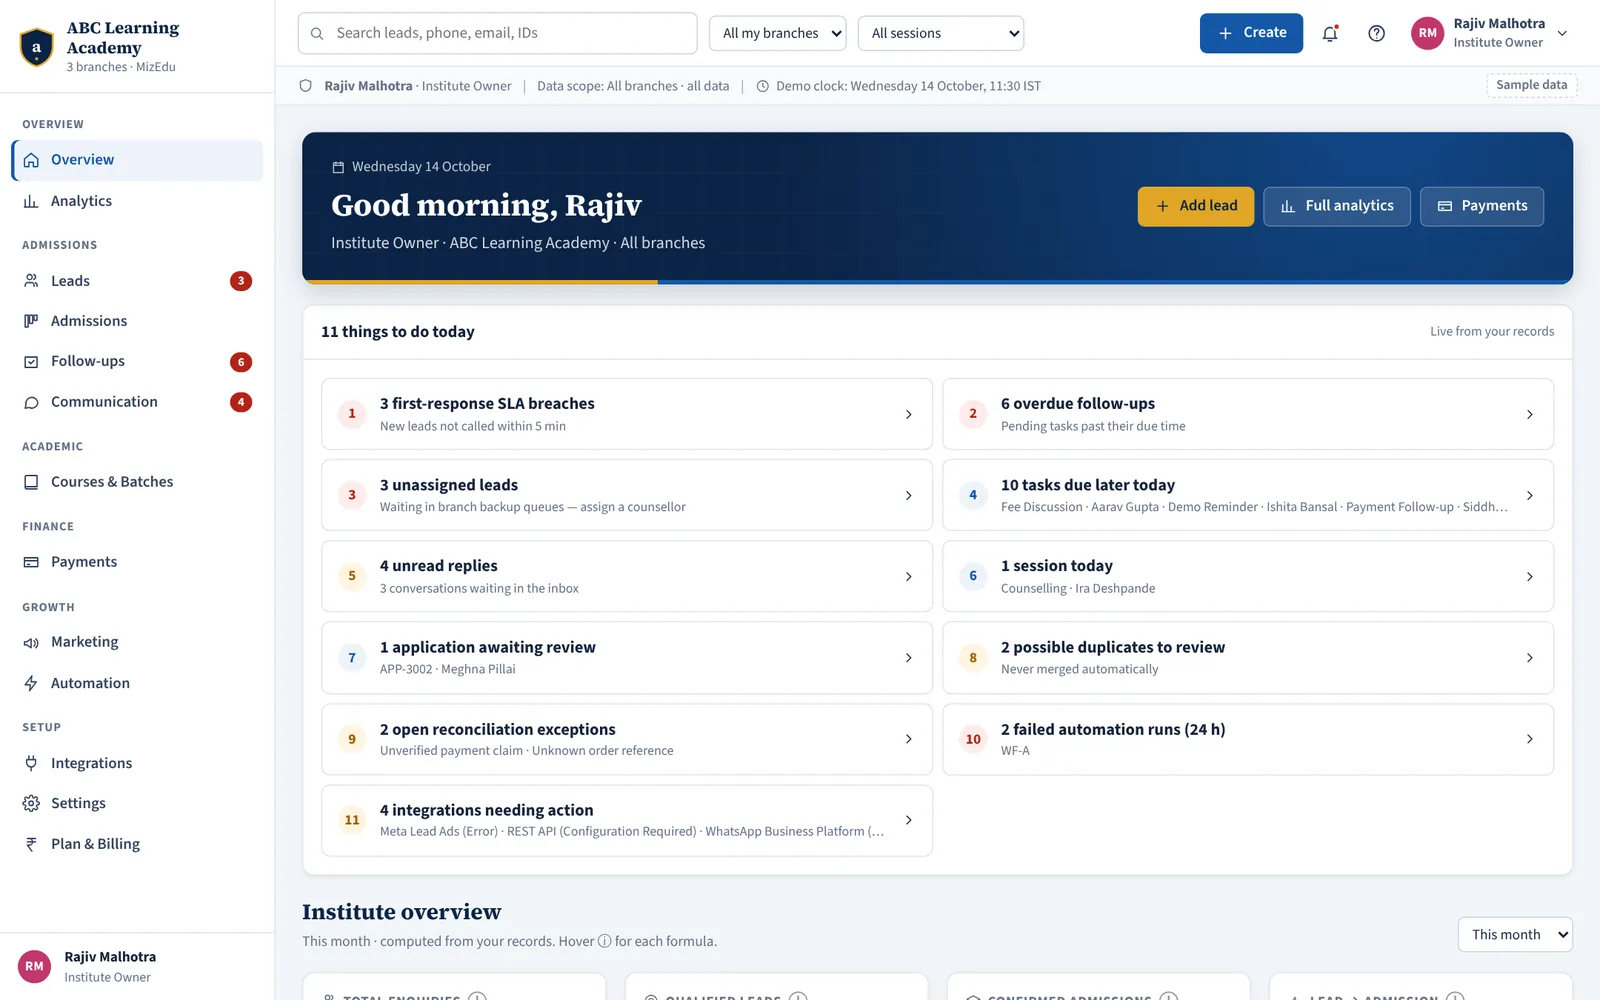Expand the Rajiv Malhotra account menu chevron
Viewport: 1600px width, 1000px height.
click(1563, 33)
